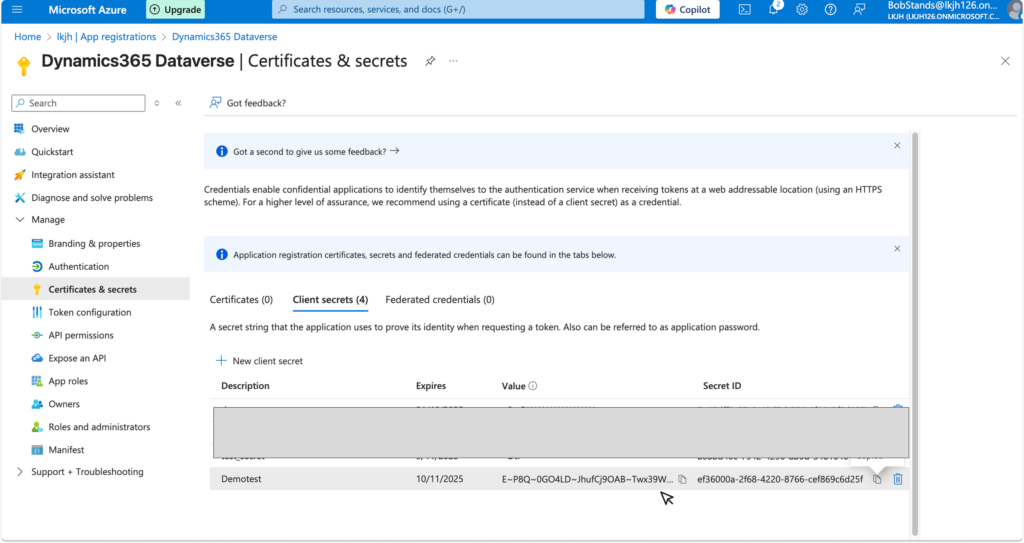The height and width of the screenshot is (543, 1024).
Task: Open the Cloud Shell terminal icon
Action: tap(745, 10)
